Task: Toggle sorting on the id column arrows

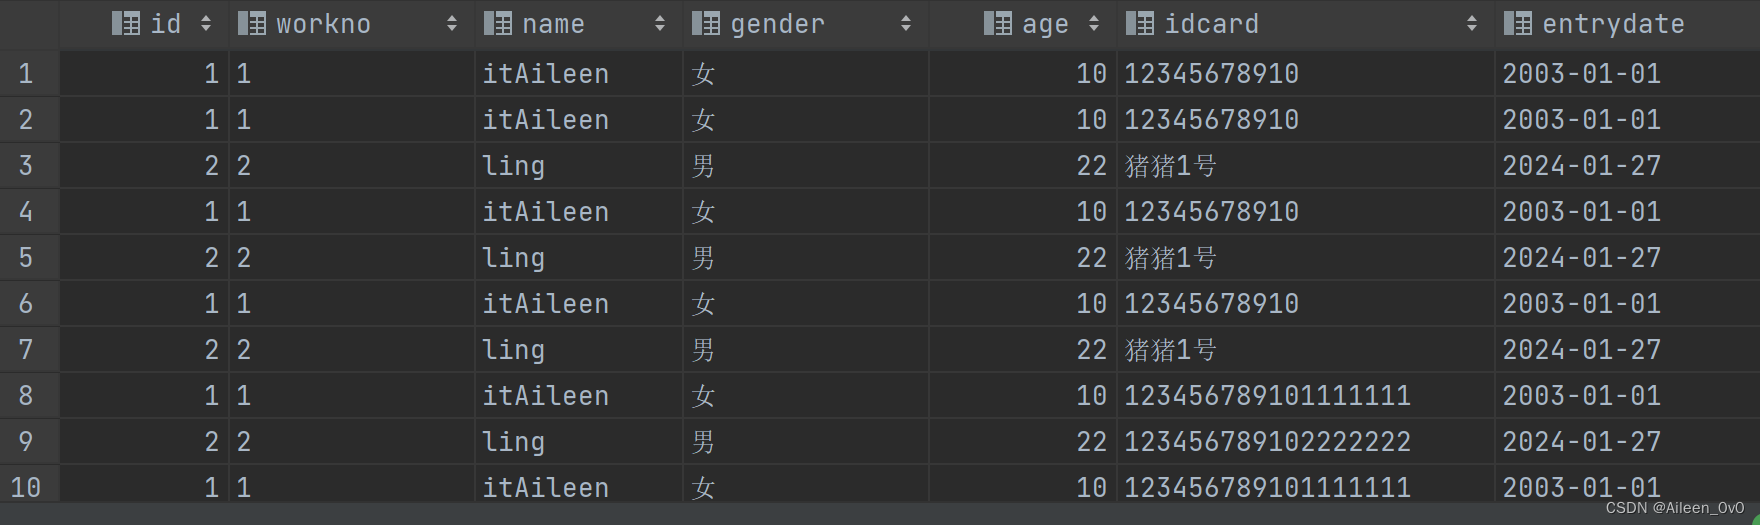Action: (x=206, y=24)
